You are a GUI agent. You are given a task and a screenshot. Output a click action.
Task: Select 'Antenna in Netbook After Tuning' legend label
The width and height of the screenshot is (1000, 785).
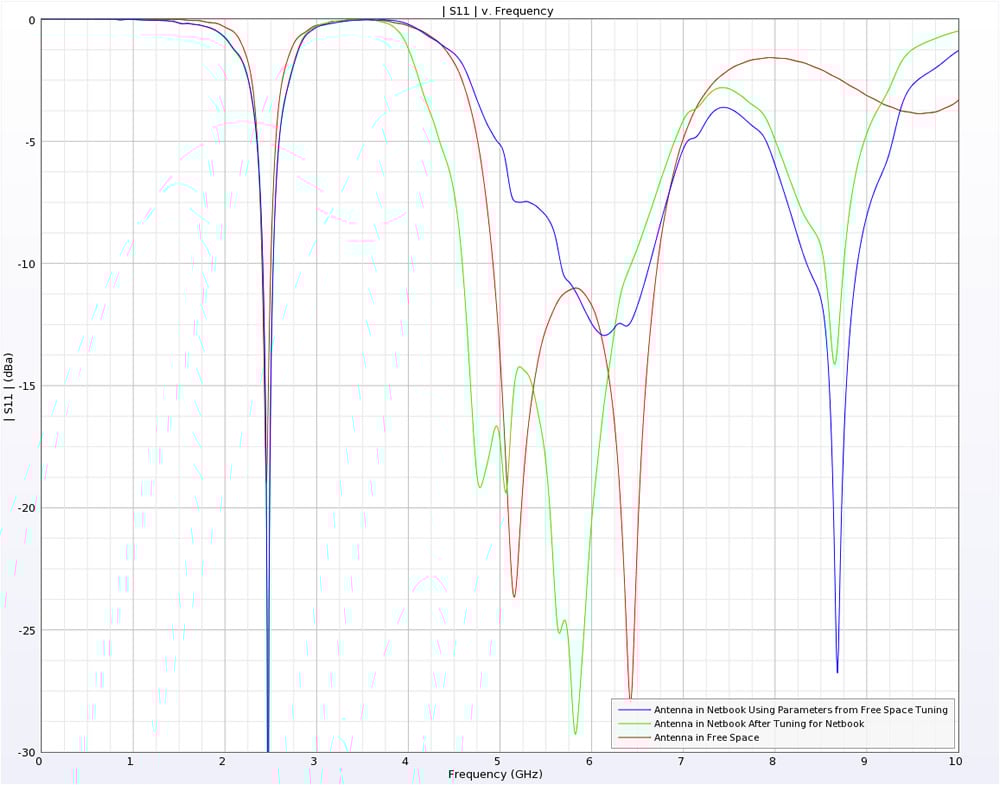758,723
